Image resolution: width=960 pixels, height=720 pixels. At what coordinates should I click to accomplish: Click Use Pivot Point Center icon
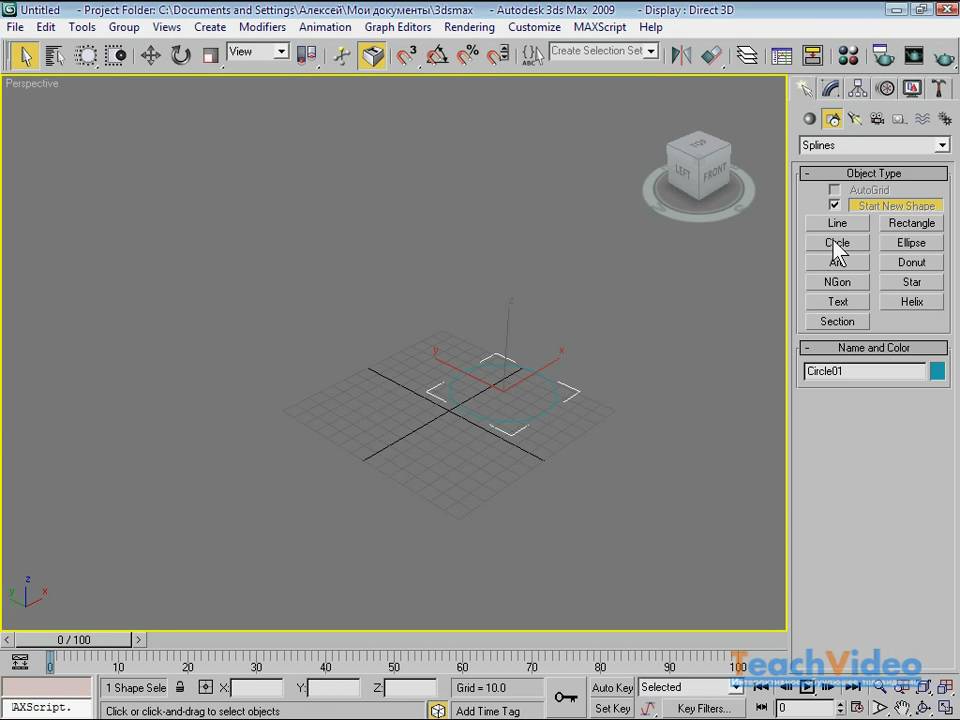306,56
